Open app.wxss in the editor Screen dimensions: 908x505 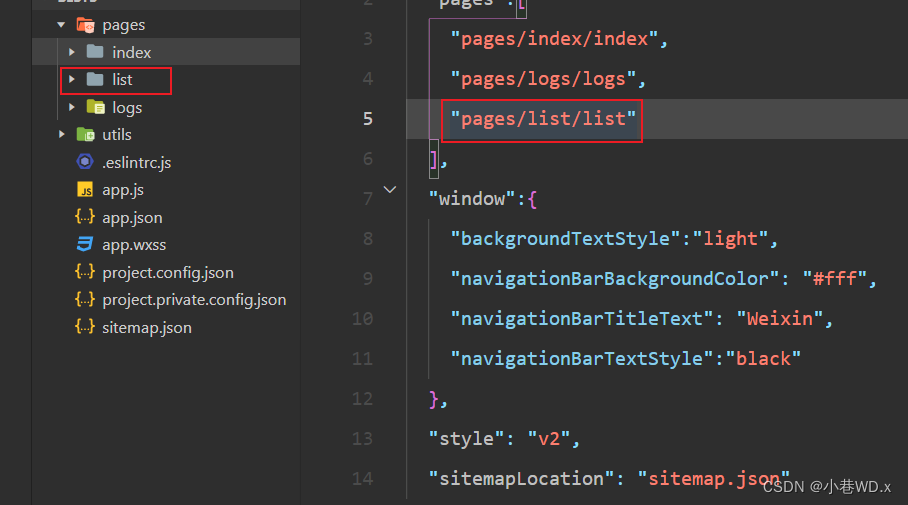point(134,246)
